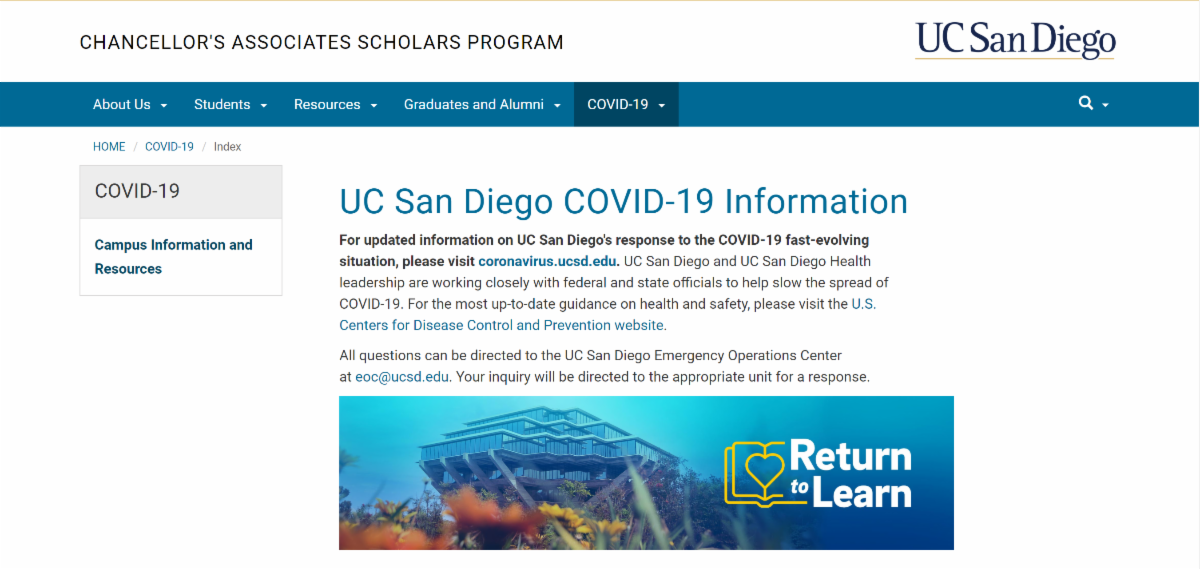Click the UC San Diego COVID-19 Information heading
The height and width of the screenshot is (569, 1200).
point(623,201)
